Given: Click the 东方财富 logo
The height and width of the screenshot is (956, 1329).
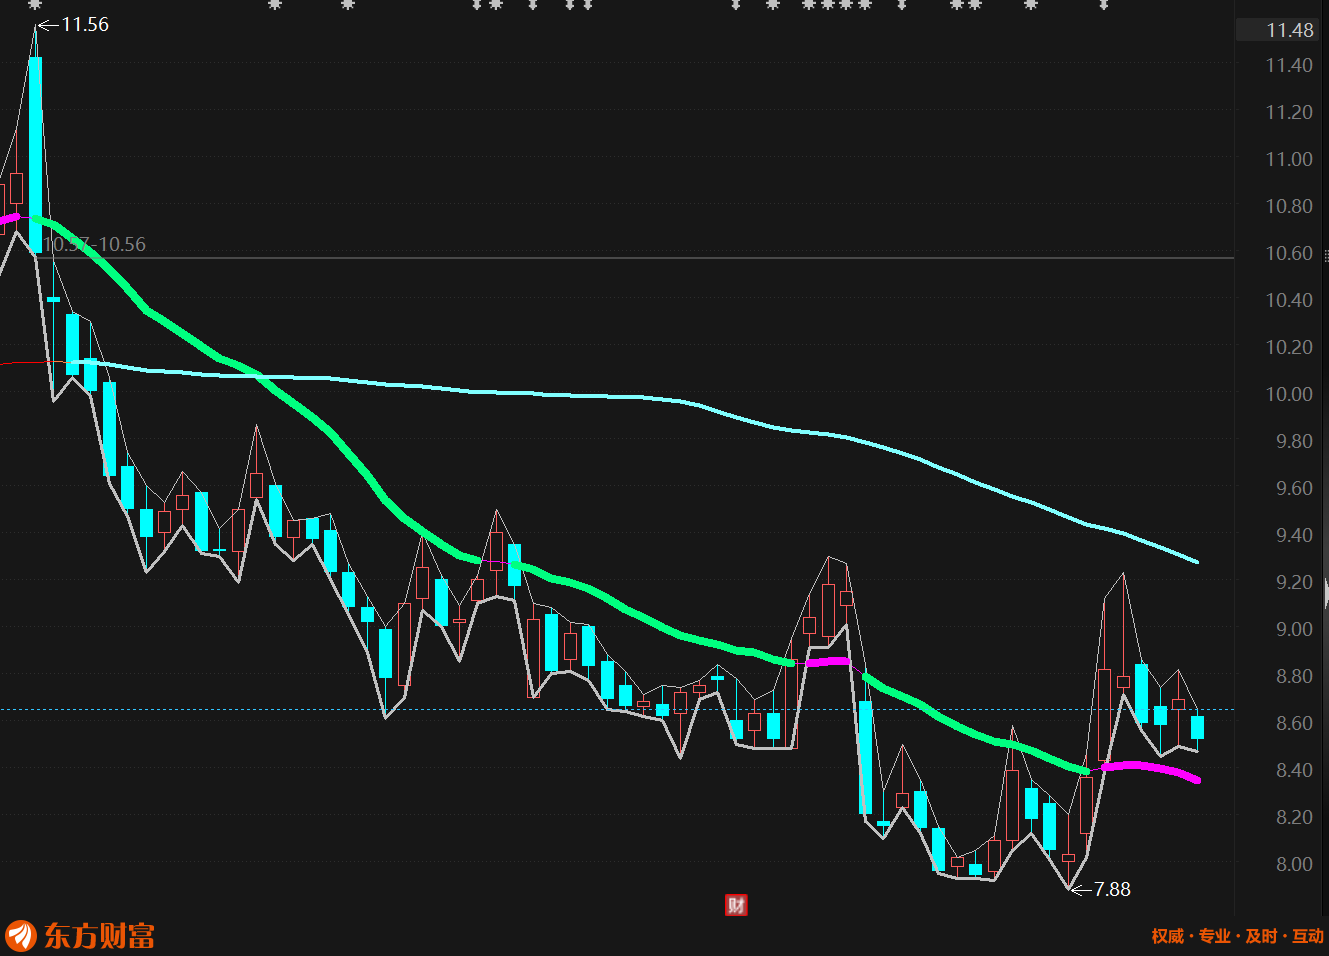Looking at the screenshot, I should click(81, 936).
